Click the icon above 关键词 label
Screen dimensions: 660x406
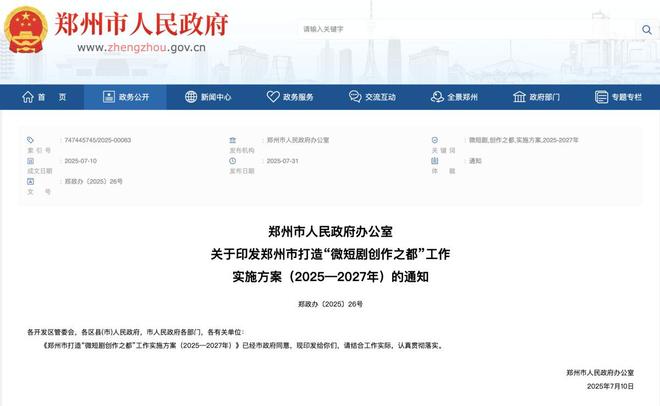point(434,140)
